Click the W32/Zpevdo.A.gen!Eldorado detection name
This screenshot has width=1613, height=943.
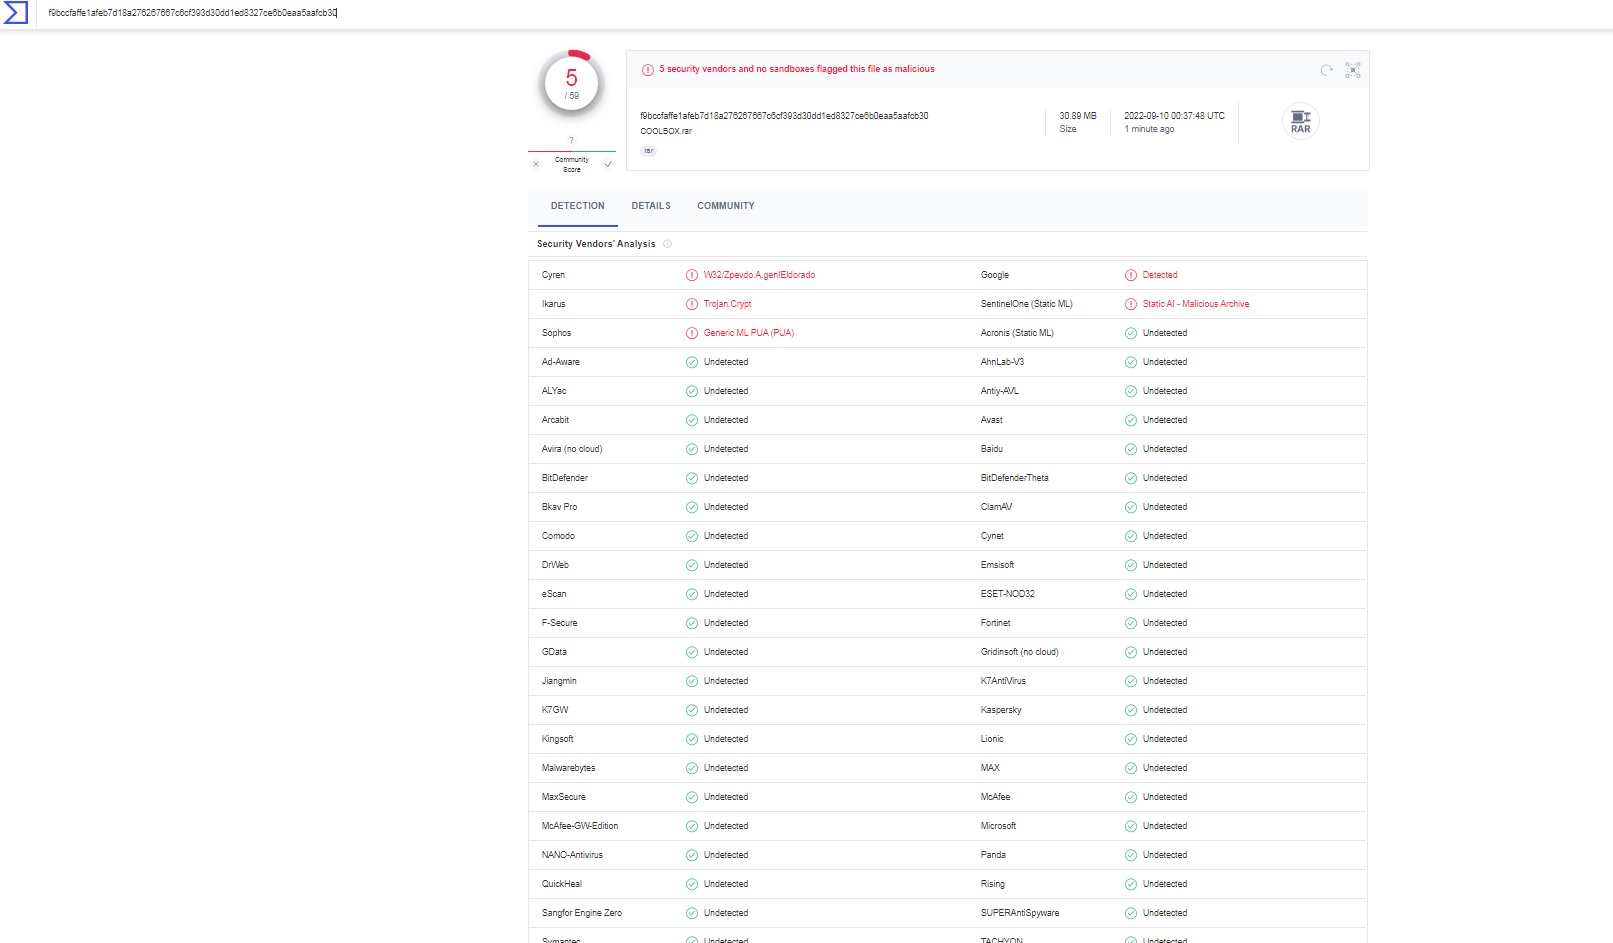coord(759,275)
